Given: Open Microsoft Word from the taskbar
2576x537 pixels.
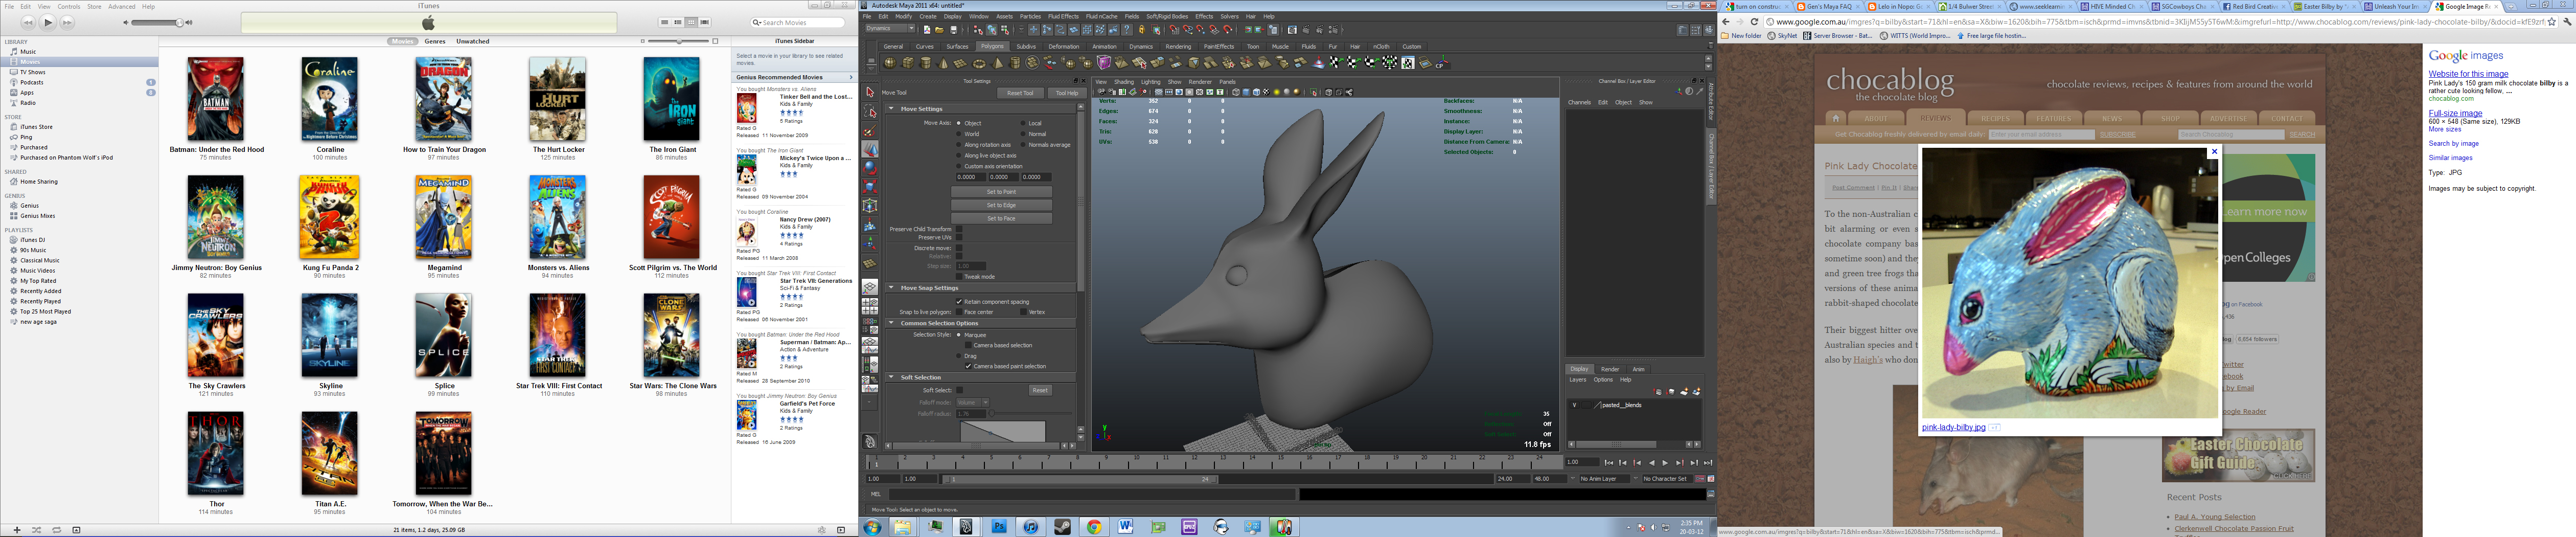Looking at the screenshot, I should pyautogui.click(x=1126, y=526).
